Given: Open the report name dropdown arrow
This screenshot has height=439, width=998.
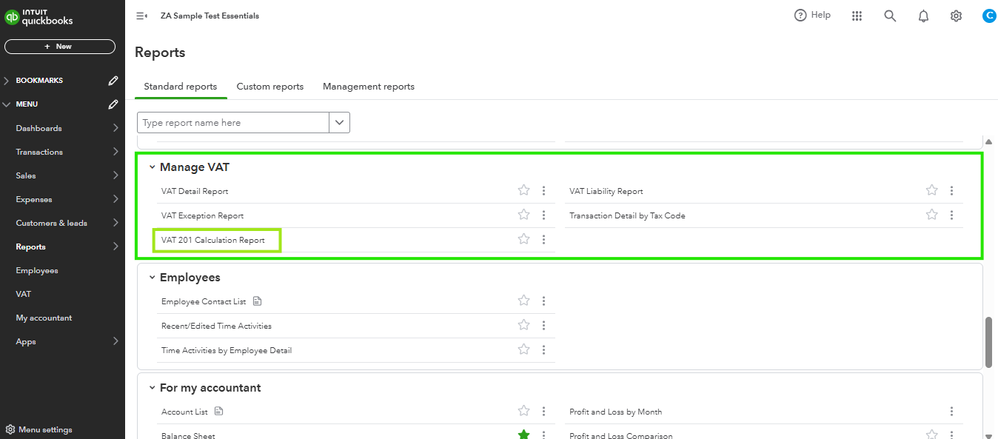Looking at the screenshot, I should point(340,122).
